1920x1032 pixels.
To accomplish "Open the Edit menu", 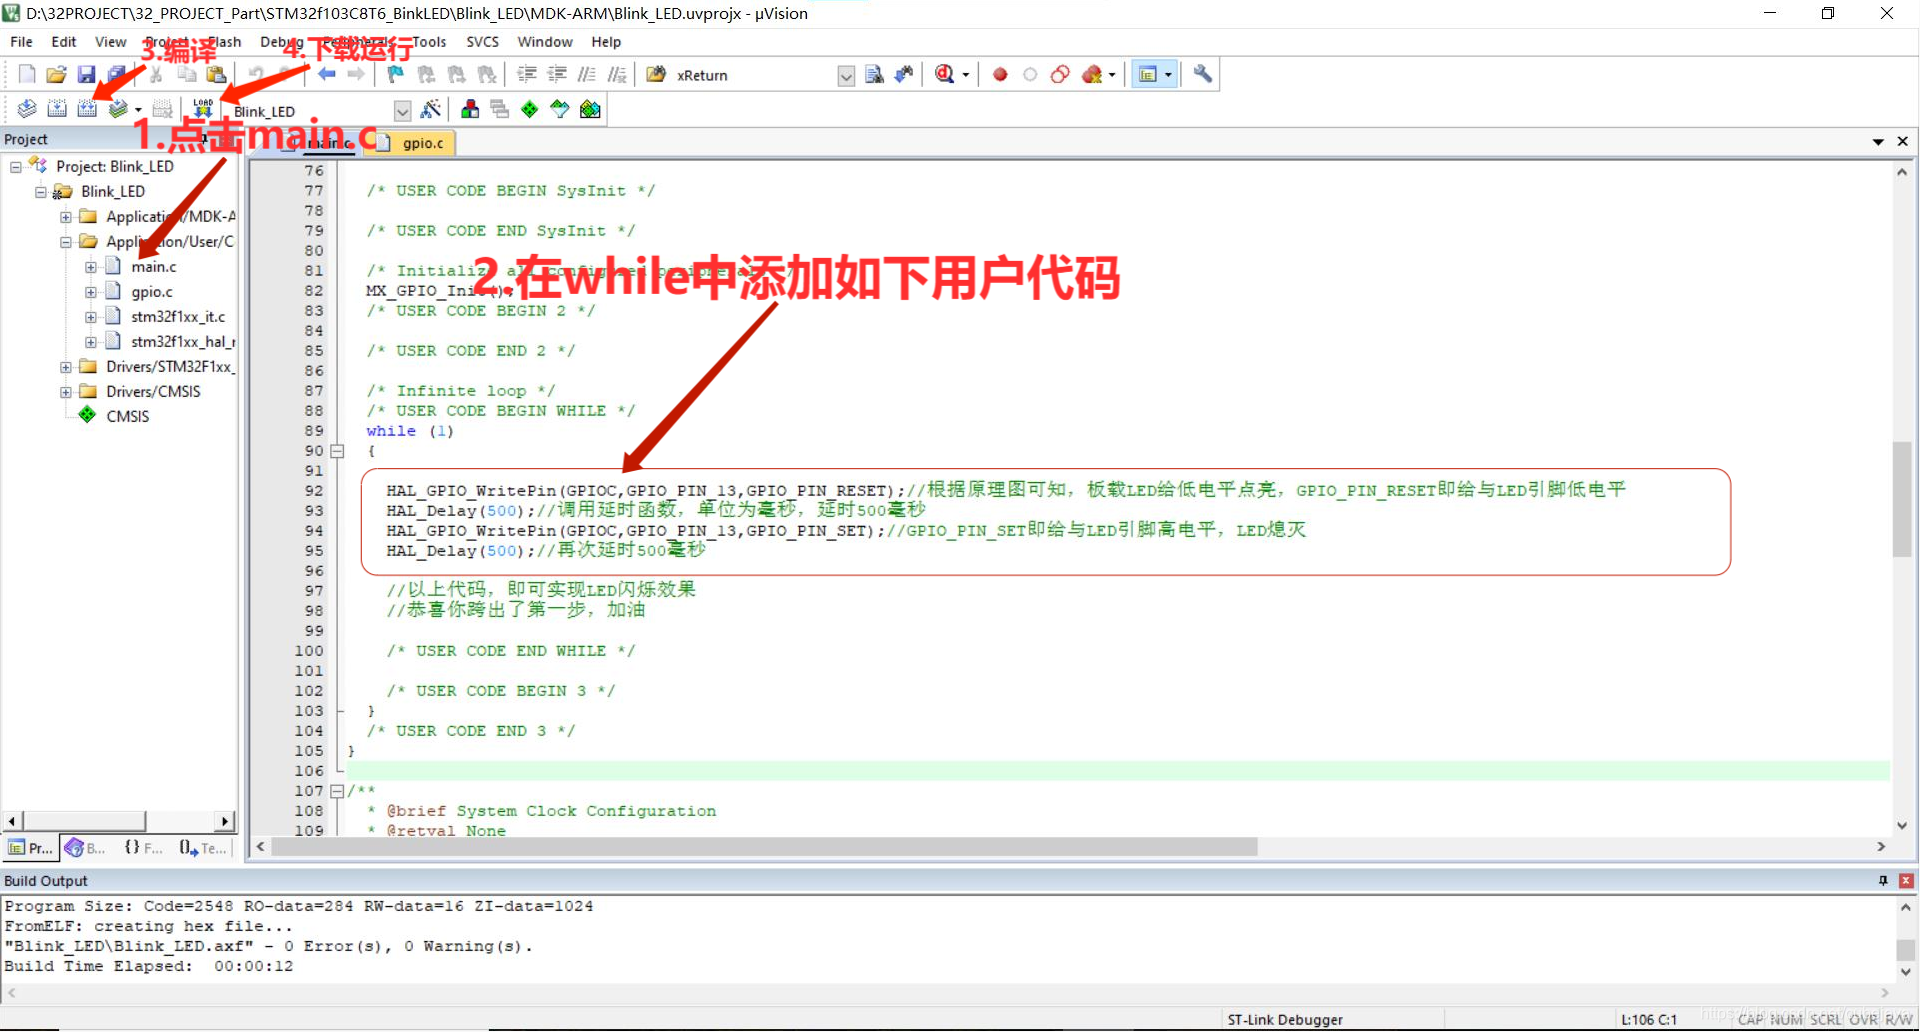I will 64,42.
